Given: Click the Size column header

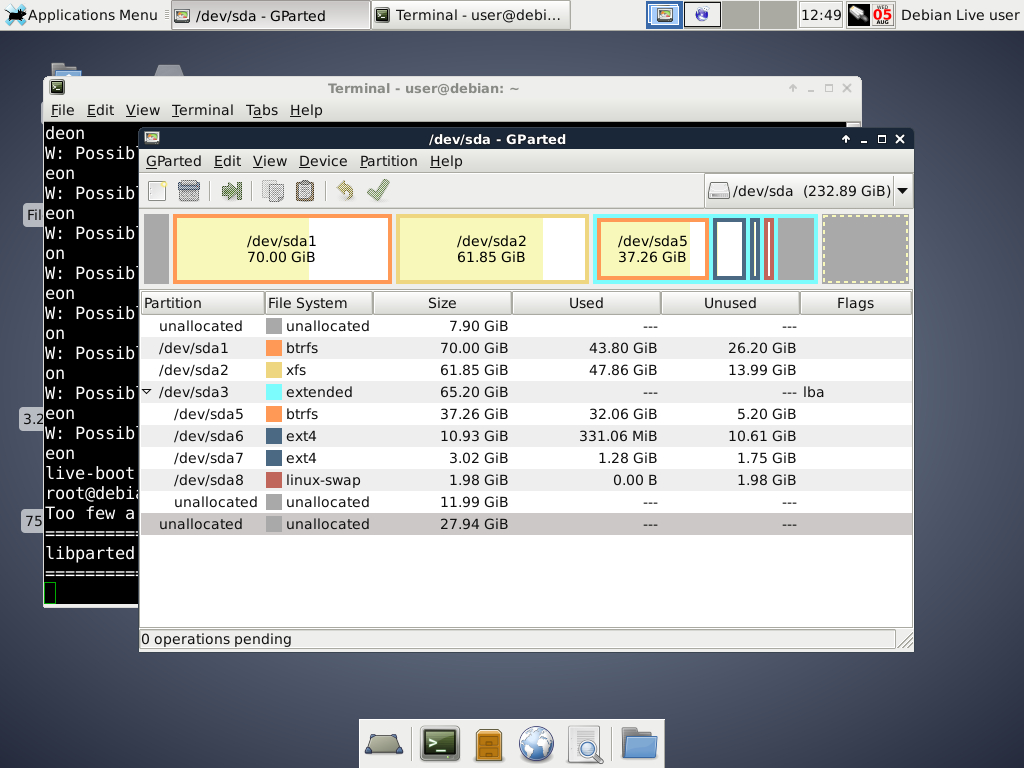Looking at the screenshot, I should point(442,303).
